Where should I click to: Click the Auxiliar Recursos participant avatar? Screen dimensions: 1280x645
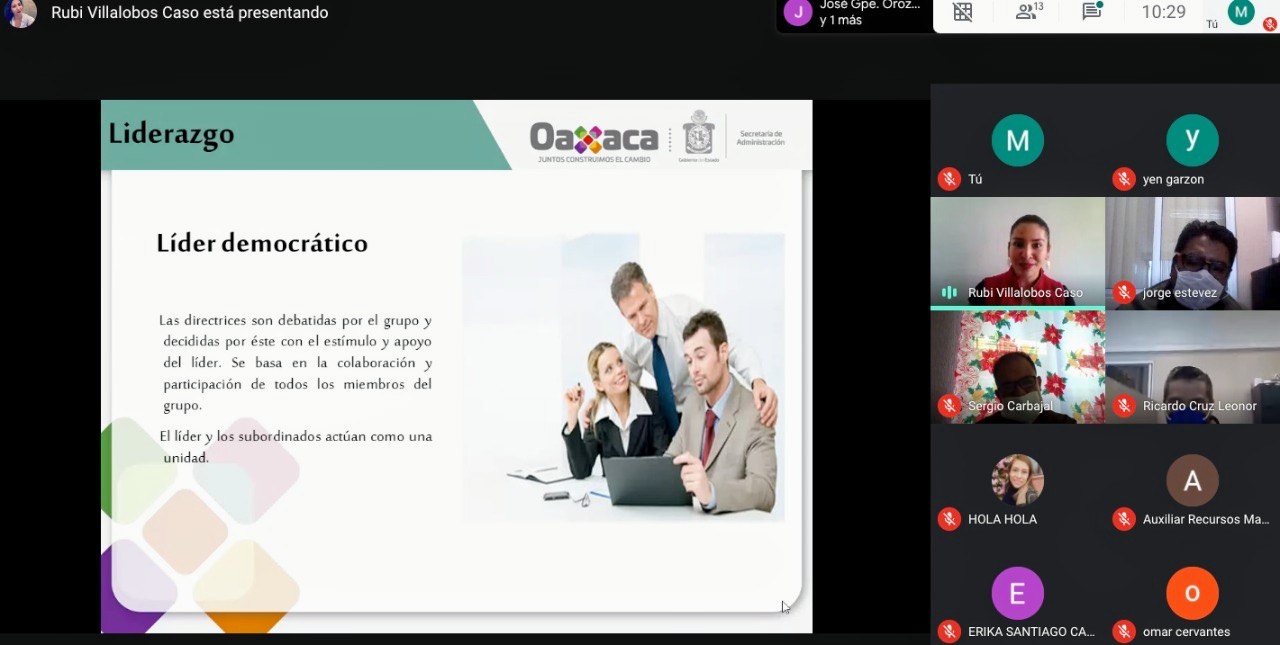tap(1192, 481)
